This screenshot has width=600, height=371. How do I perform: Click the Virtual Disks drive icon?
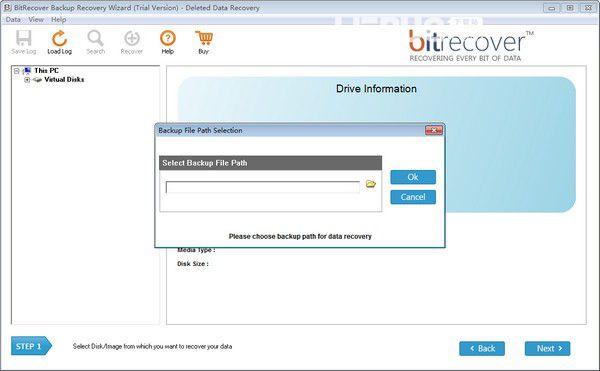(x=37, y=80)
